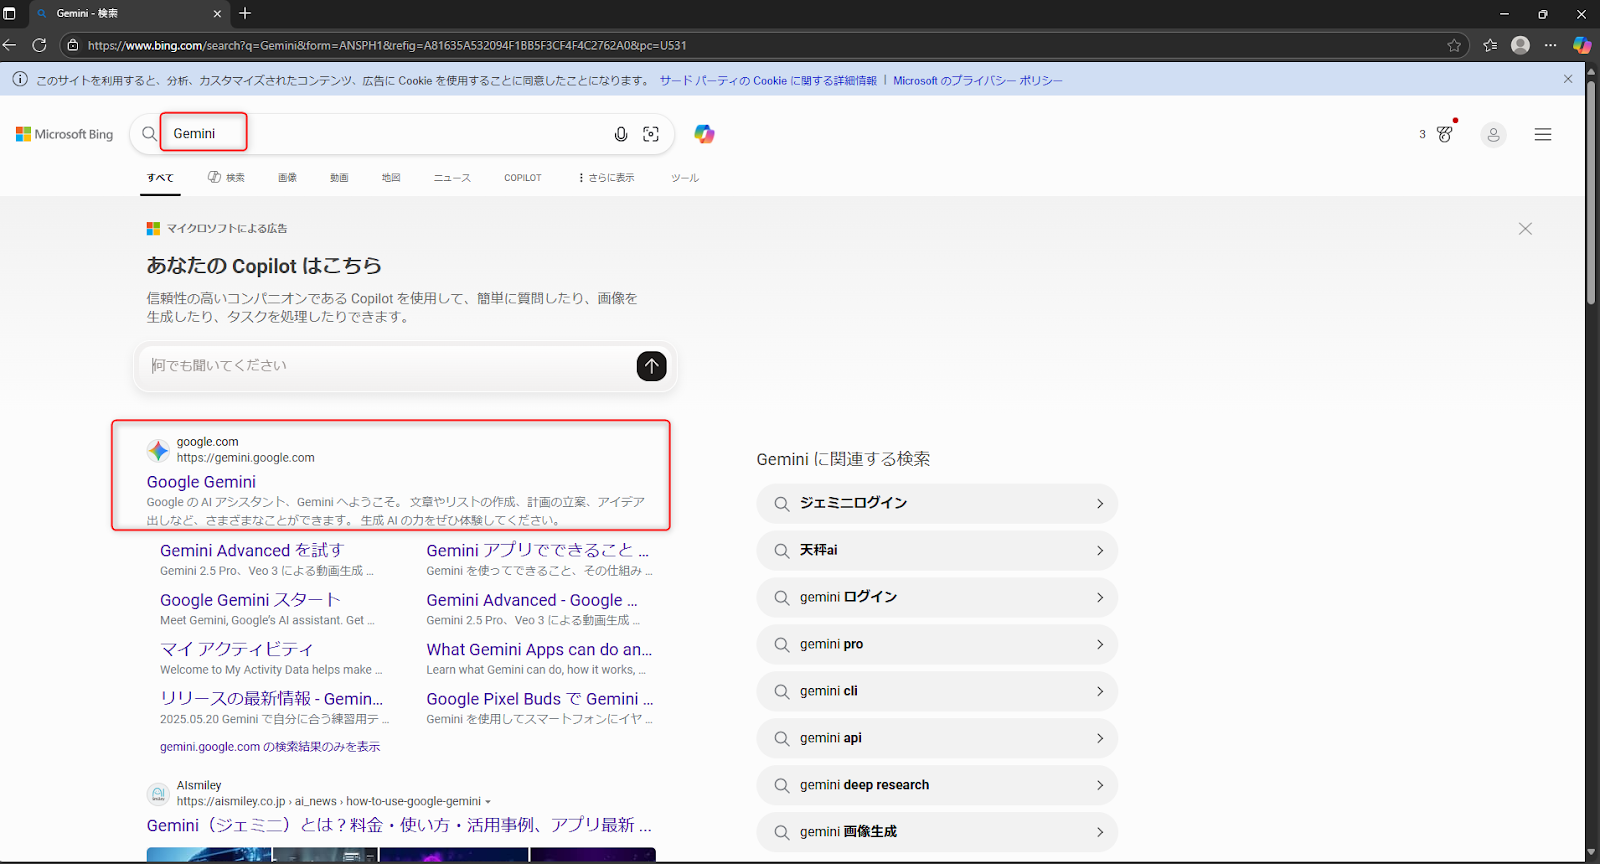This screenshot has height=864, width=1600.
Task: Switch to the 動画 tab
Action: pyautogui.click(x=339, y=178)
